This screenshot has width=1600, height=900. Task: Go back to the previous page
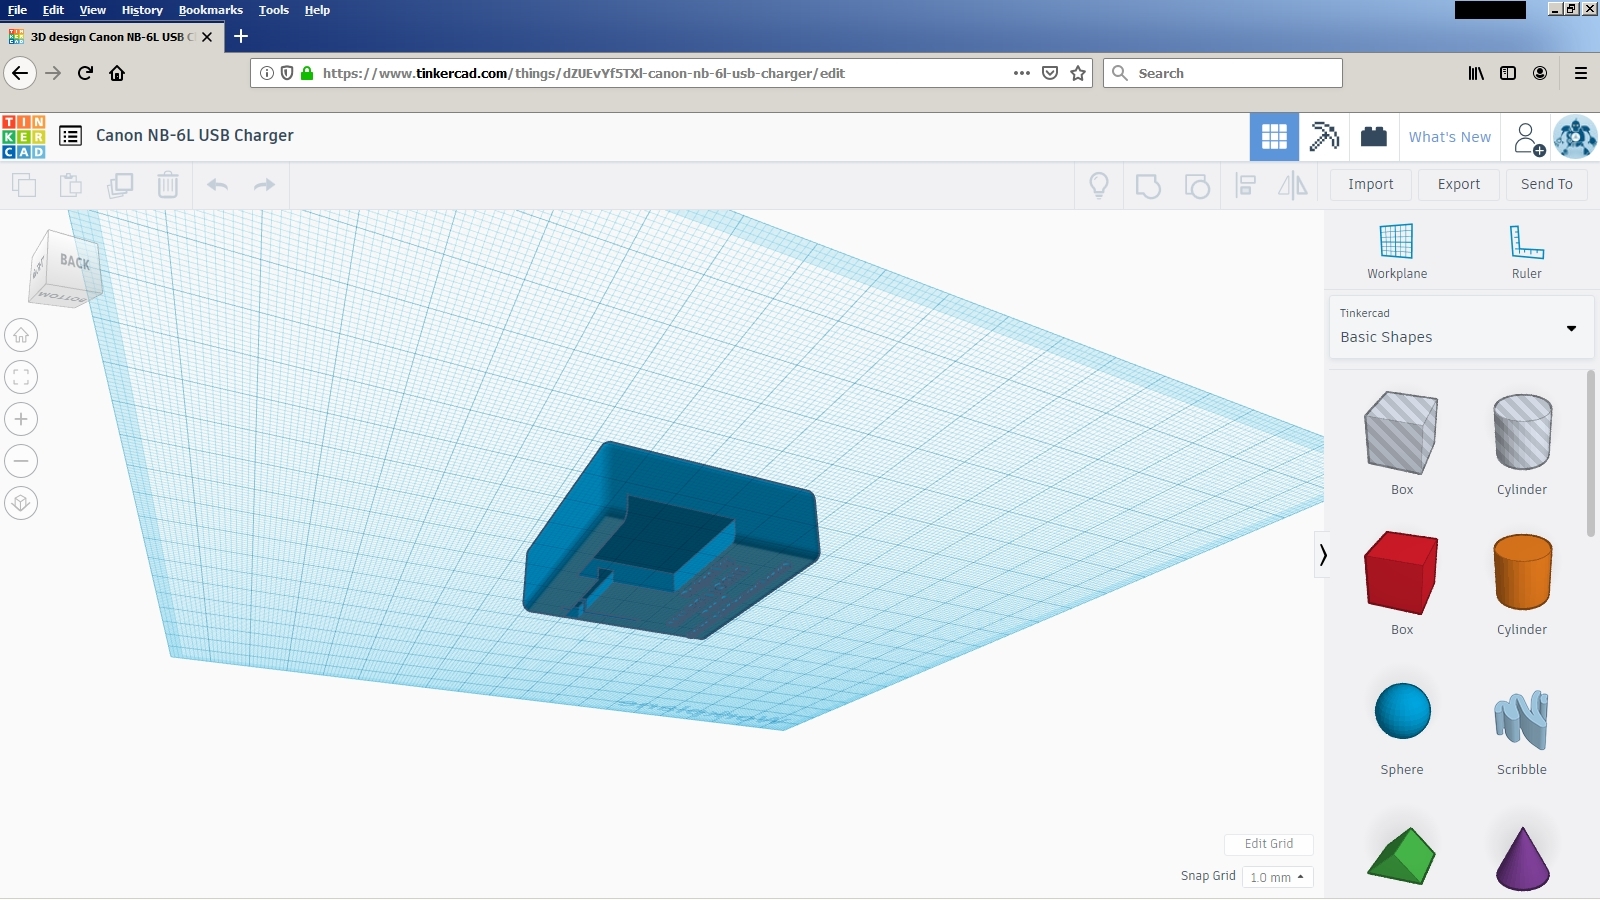click(21, 73)
